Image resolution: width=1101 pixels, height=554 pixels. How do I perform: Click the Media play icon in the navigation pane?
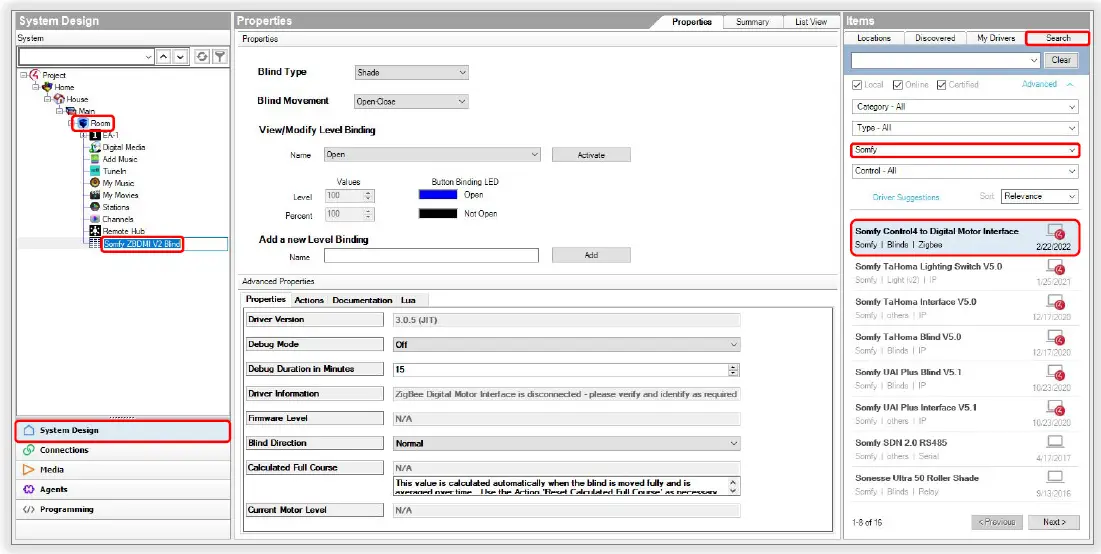(29, 470)
